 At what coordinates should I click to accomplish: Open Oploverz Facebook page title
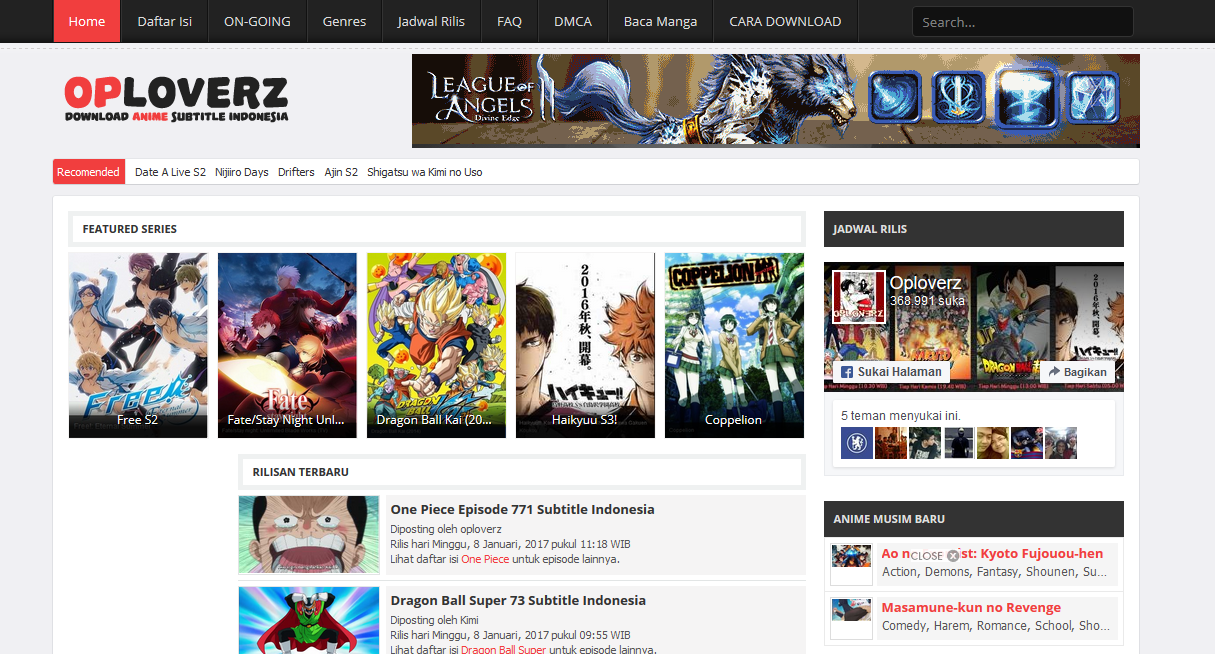(x=925, y=283)
